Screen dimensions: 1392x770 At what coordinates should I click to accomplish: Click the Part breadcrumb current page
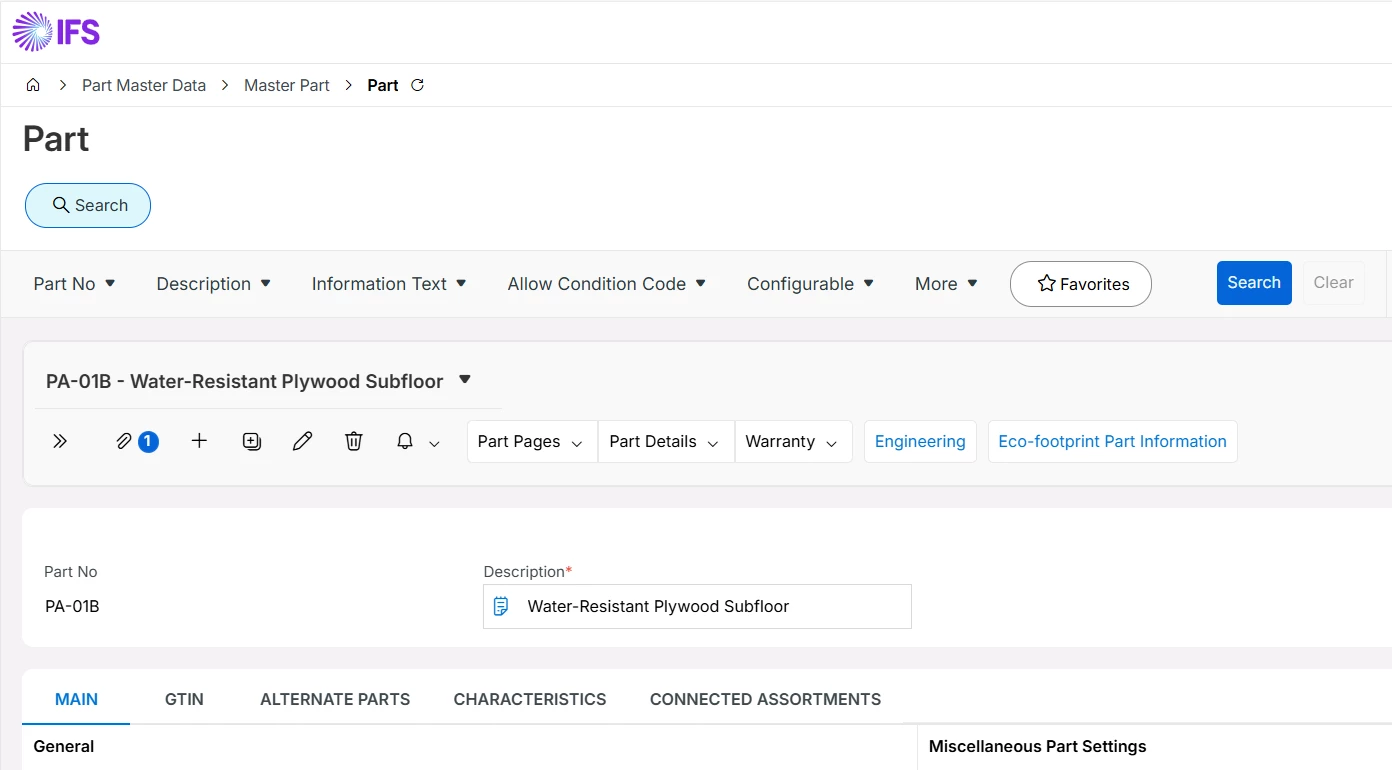[383, 85]
